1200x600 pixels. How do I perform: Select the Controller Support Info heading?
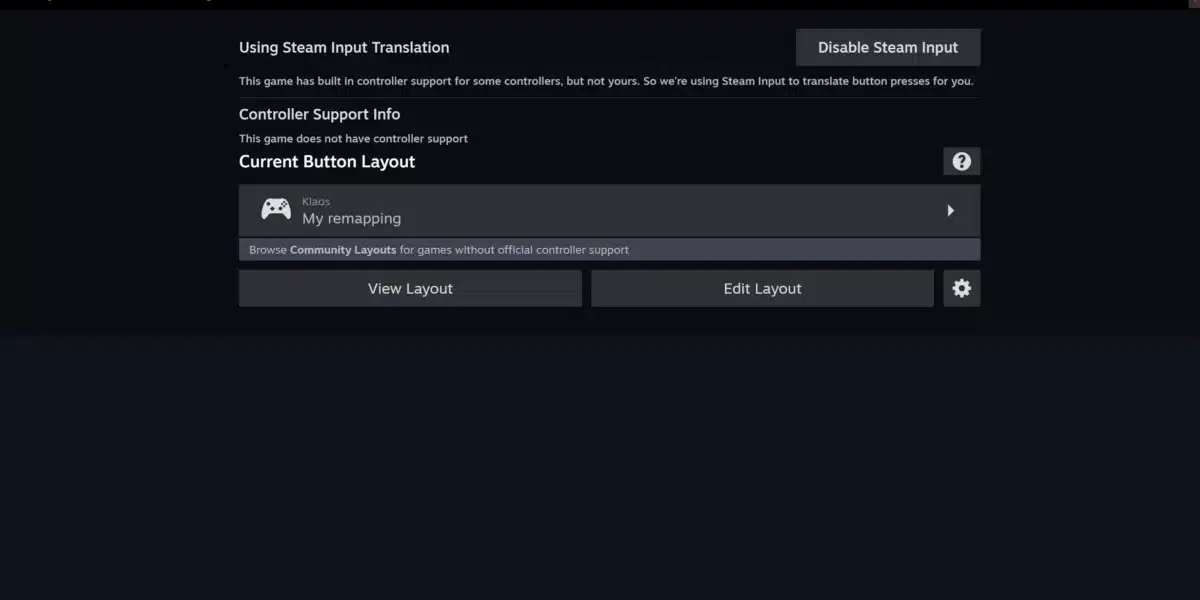[319, 114]
